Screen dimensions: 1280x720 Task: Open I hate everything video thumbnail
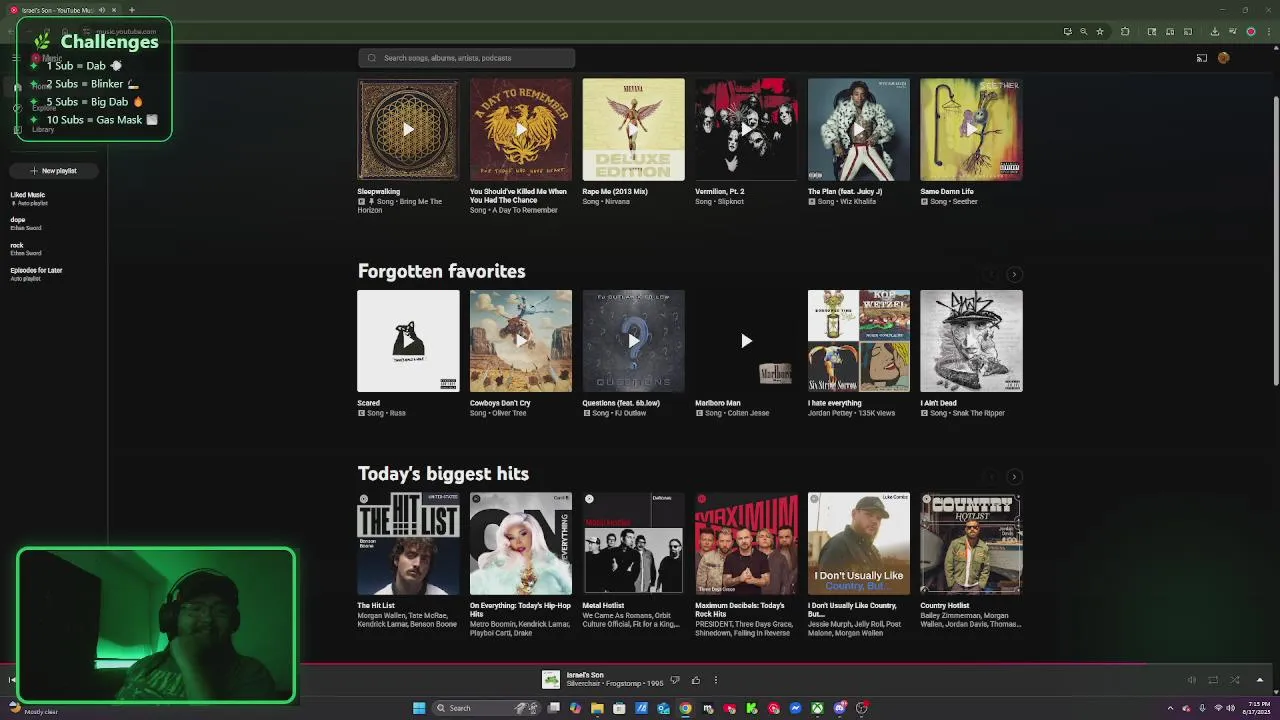[x=859, y=341]
